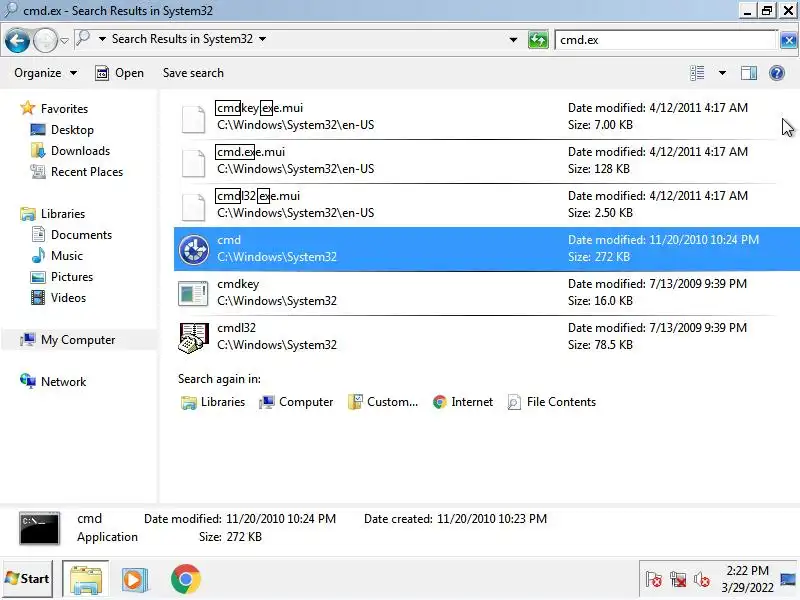This screenshot has width=800, height=600.
Task: Select the cmdkey.exe.mui file name
Action: (x=259, y=108)
